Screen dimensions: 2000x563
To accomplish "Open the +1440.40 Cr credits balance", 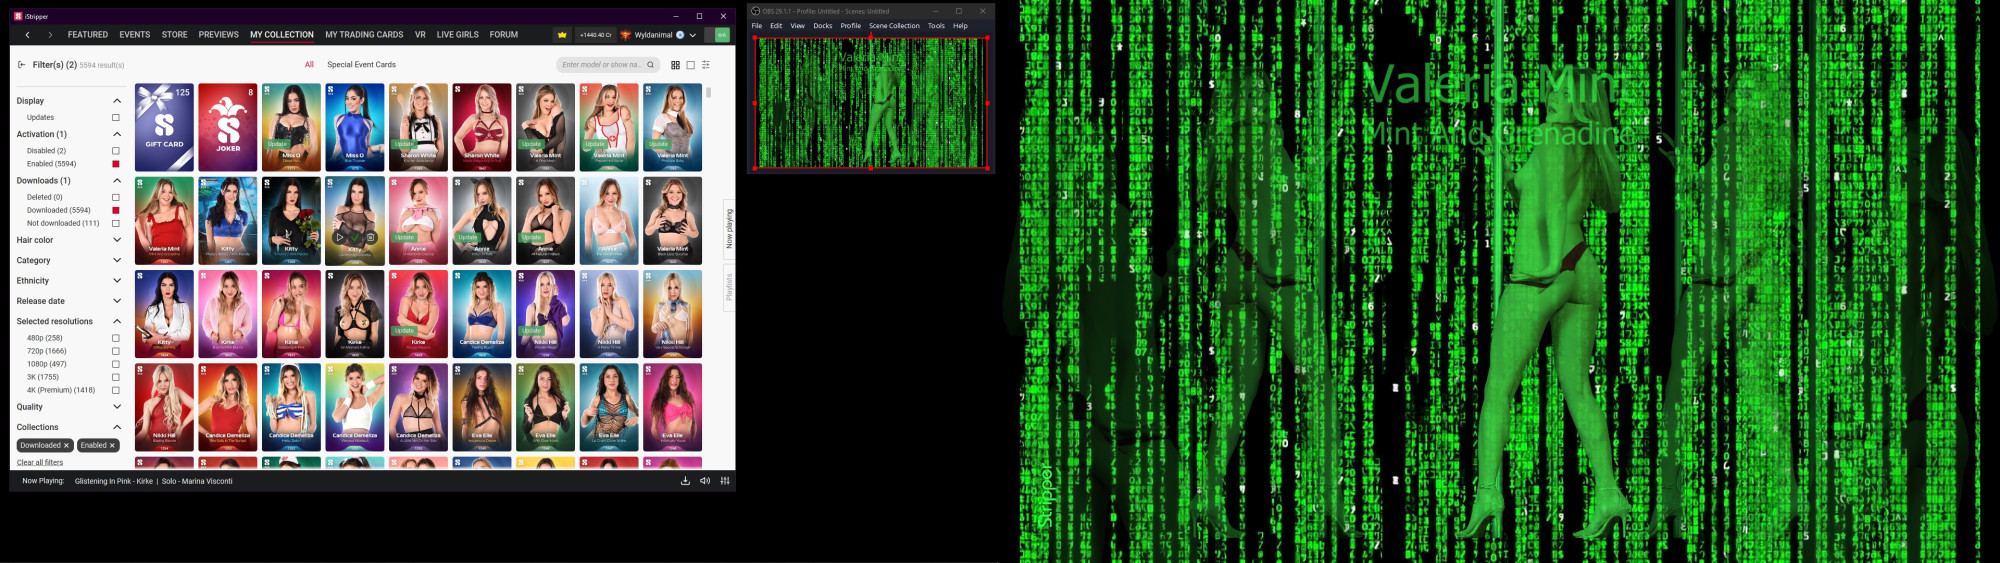I will tap(595, 35).
